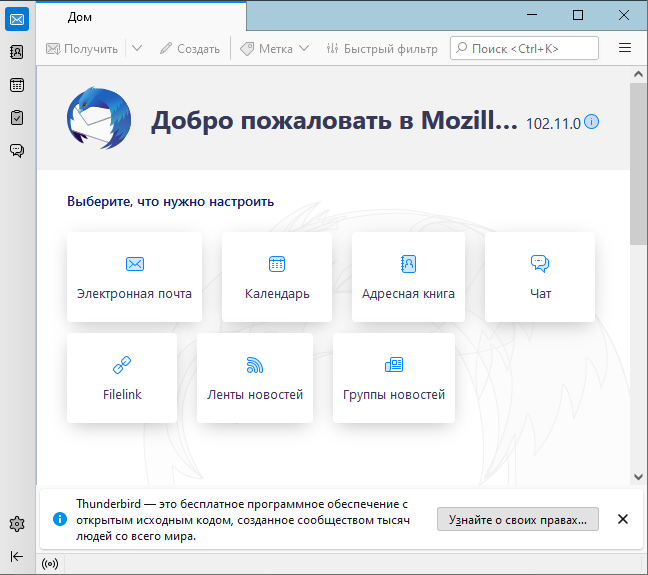
Task: Collapse the spaces toolbar arrow
Action: point(17,556)
